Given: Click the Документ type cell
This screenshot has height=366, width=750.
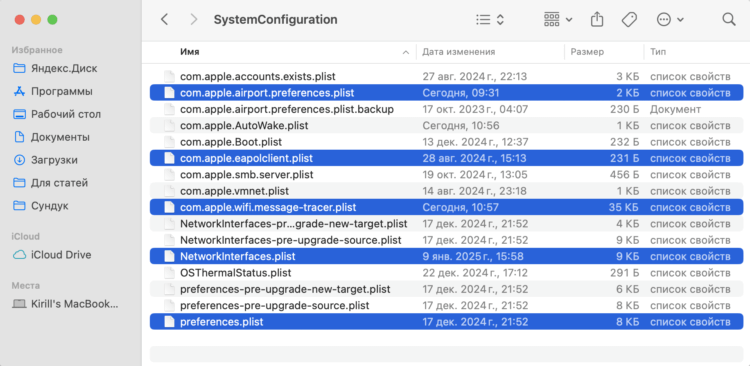Looking at the screenshot, I should [x=675, y=109].
